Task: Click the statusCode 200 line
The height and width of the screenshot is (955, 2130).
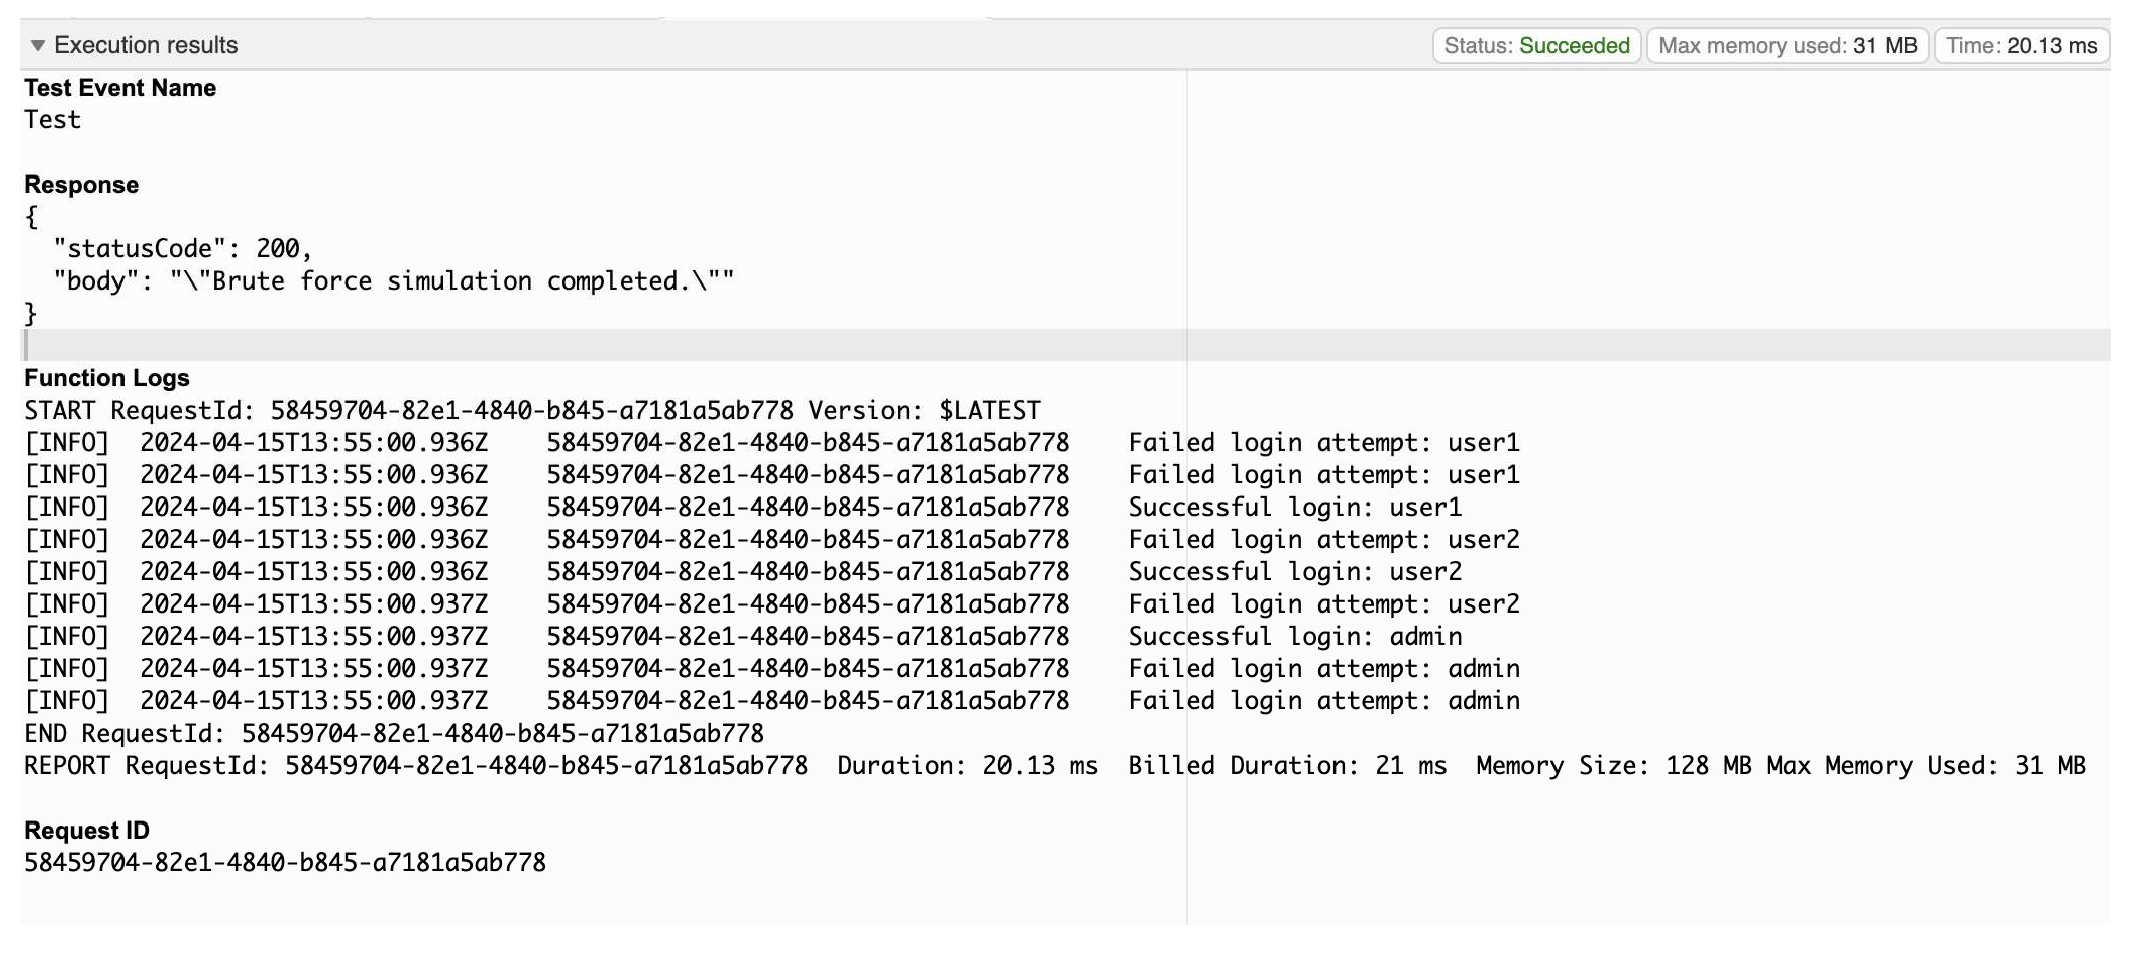Action: [183, 249]
